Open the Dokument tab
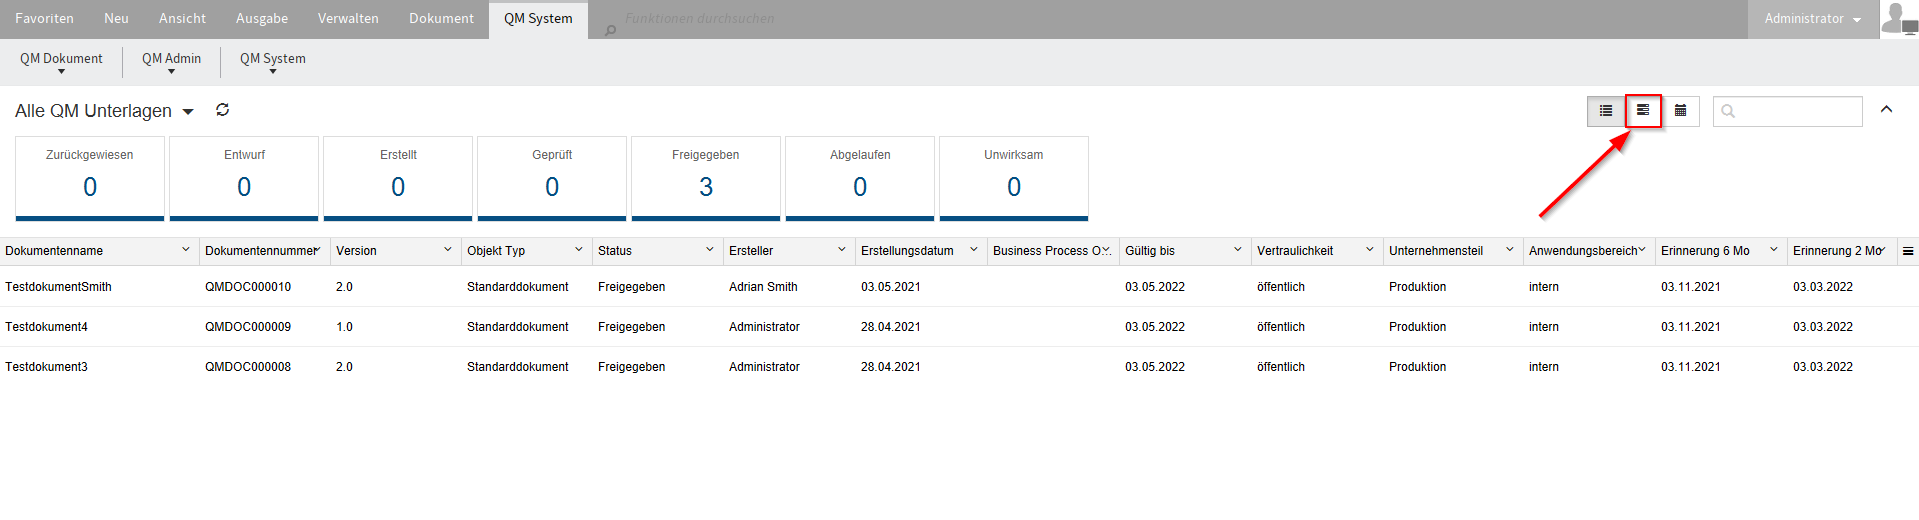 441,19
